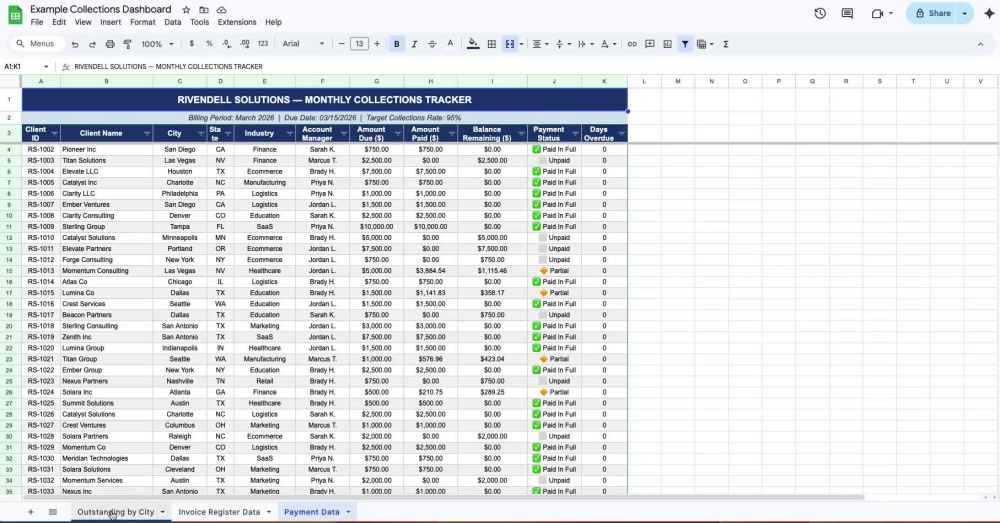Toggle the filter funnel button
The image size is (1000, 523).
pos(685,44)
